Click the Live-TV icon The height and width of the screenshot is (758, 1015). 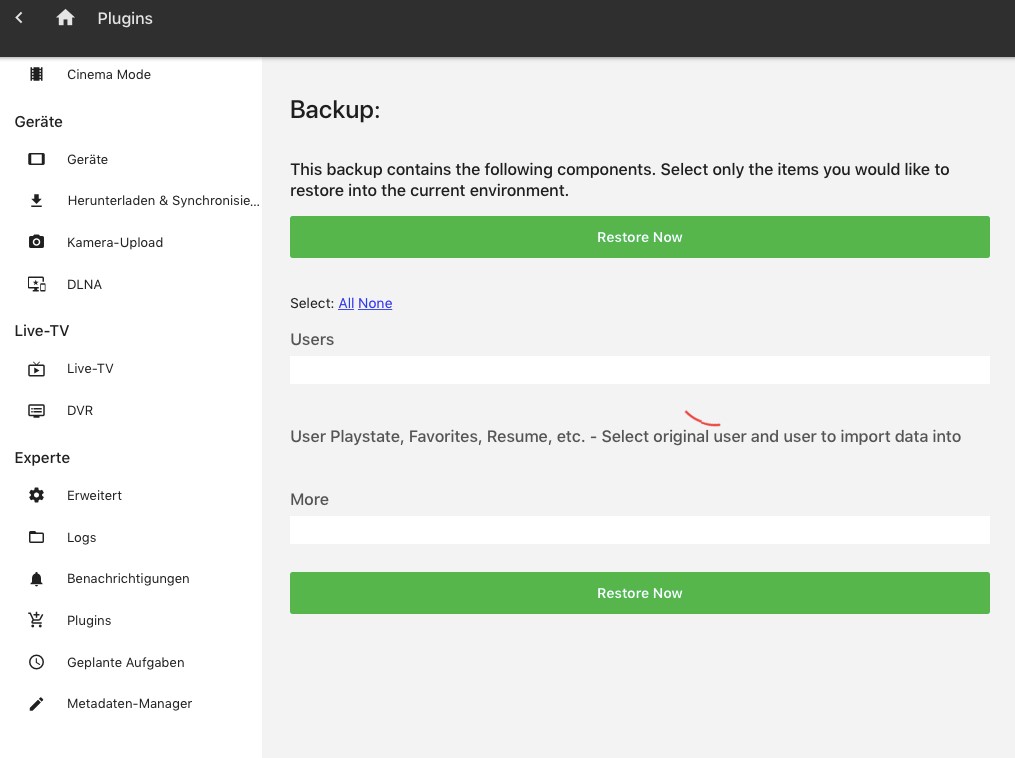point(37,369)
